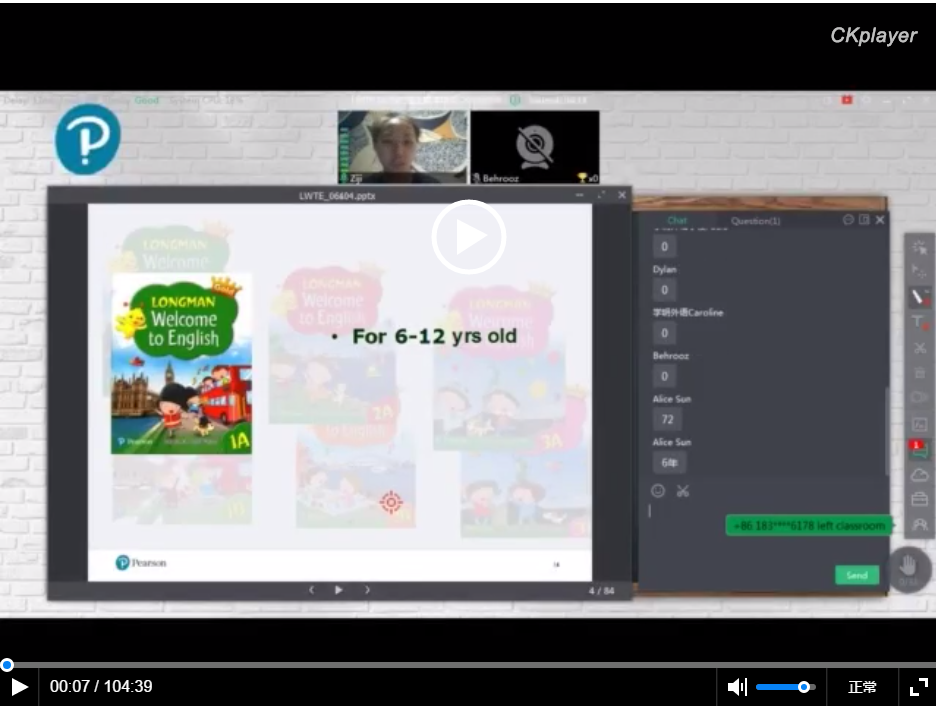Image resolution: width=936 pixels, height=706 pixels.
Task: Click the Caroline sender name in chat
Action: coord(688,313)
